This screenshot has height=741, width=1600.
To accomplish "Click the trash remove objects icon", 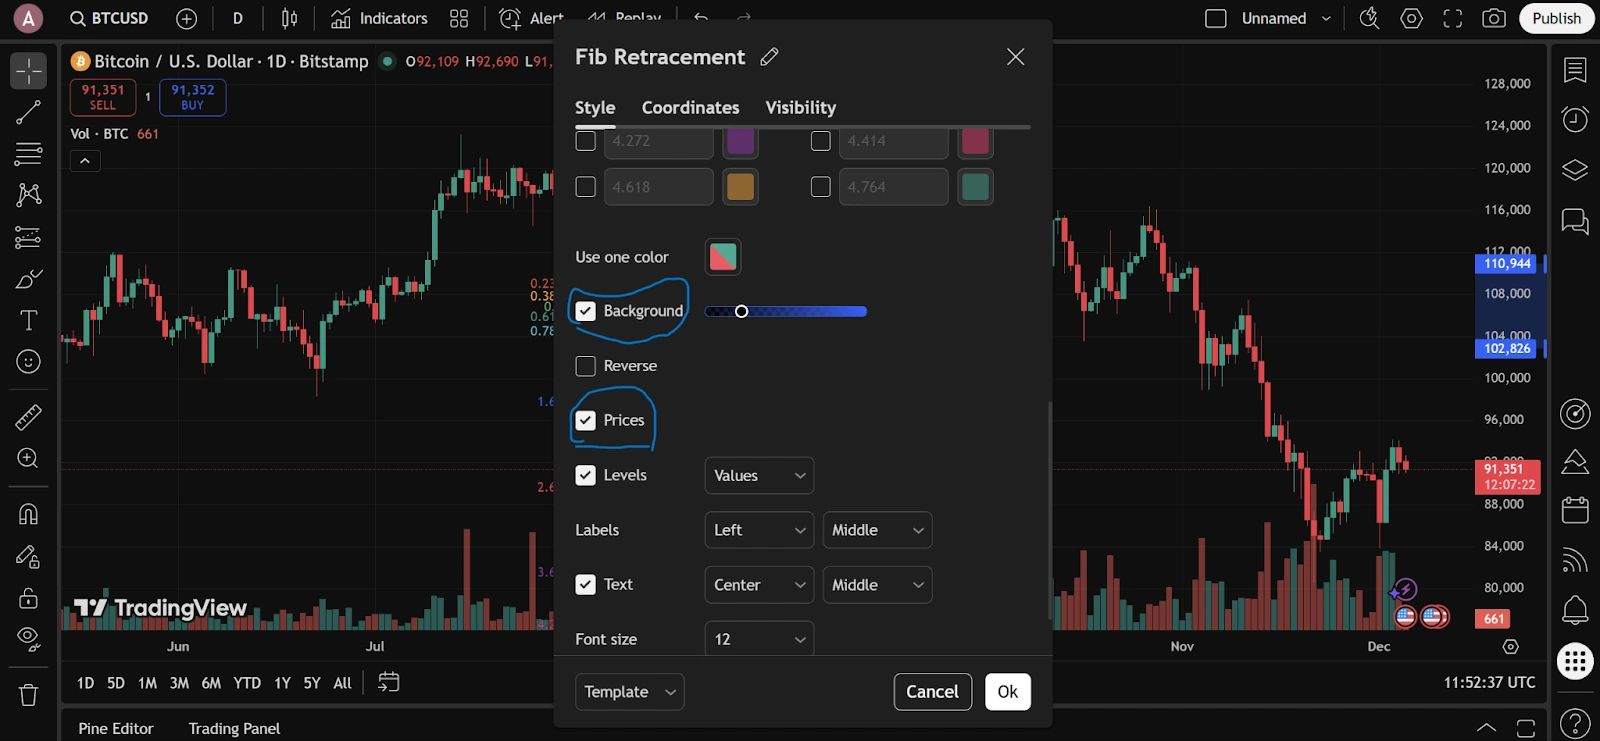I will (28, 694).
